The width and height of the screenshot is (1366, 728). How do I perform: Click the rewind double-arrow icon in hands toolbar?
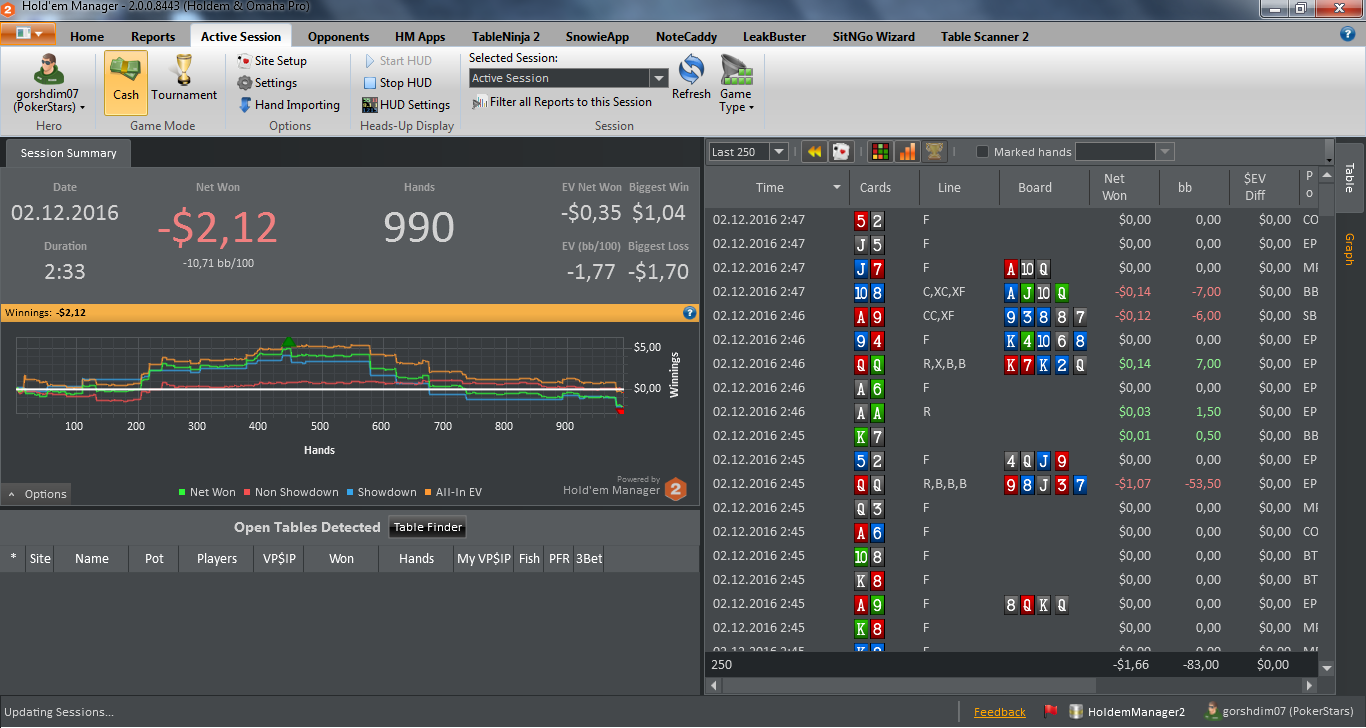[815, 152]
